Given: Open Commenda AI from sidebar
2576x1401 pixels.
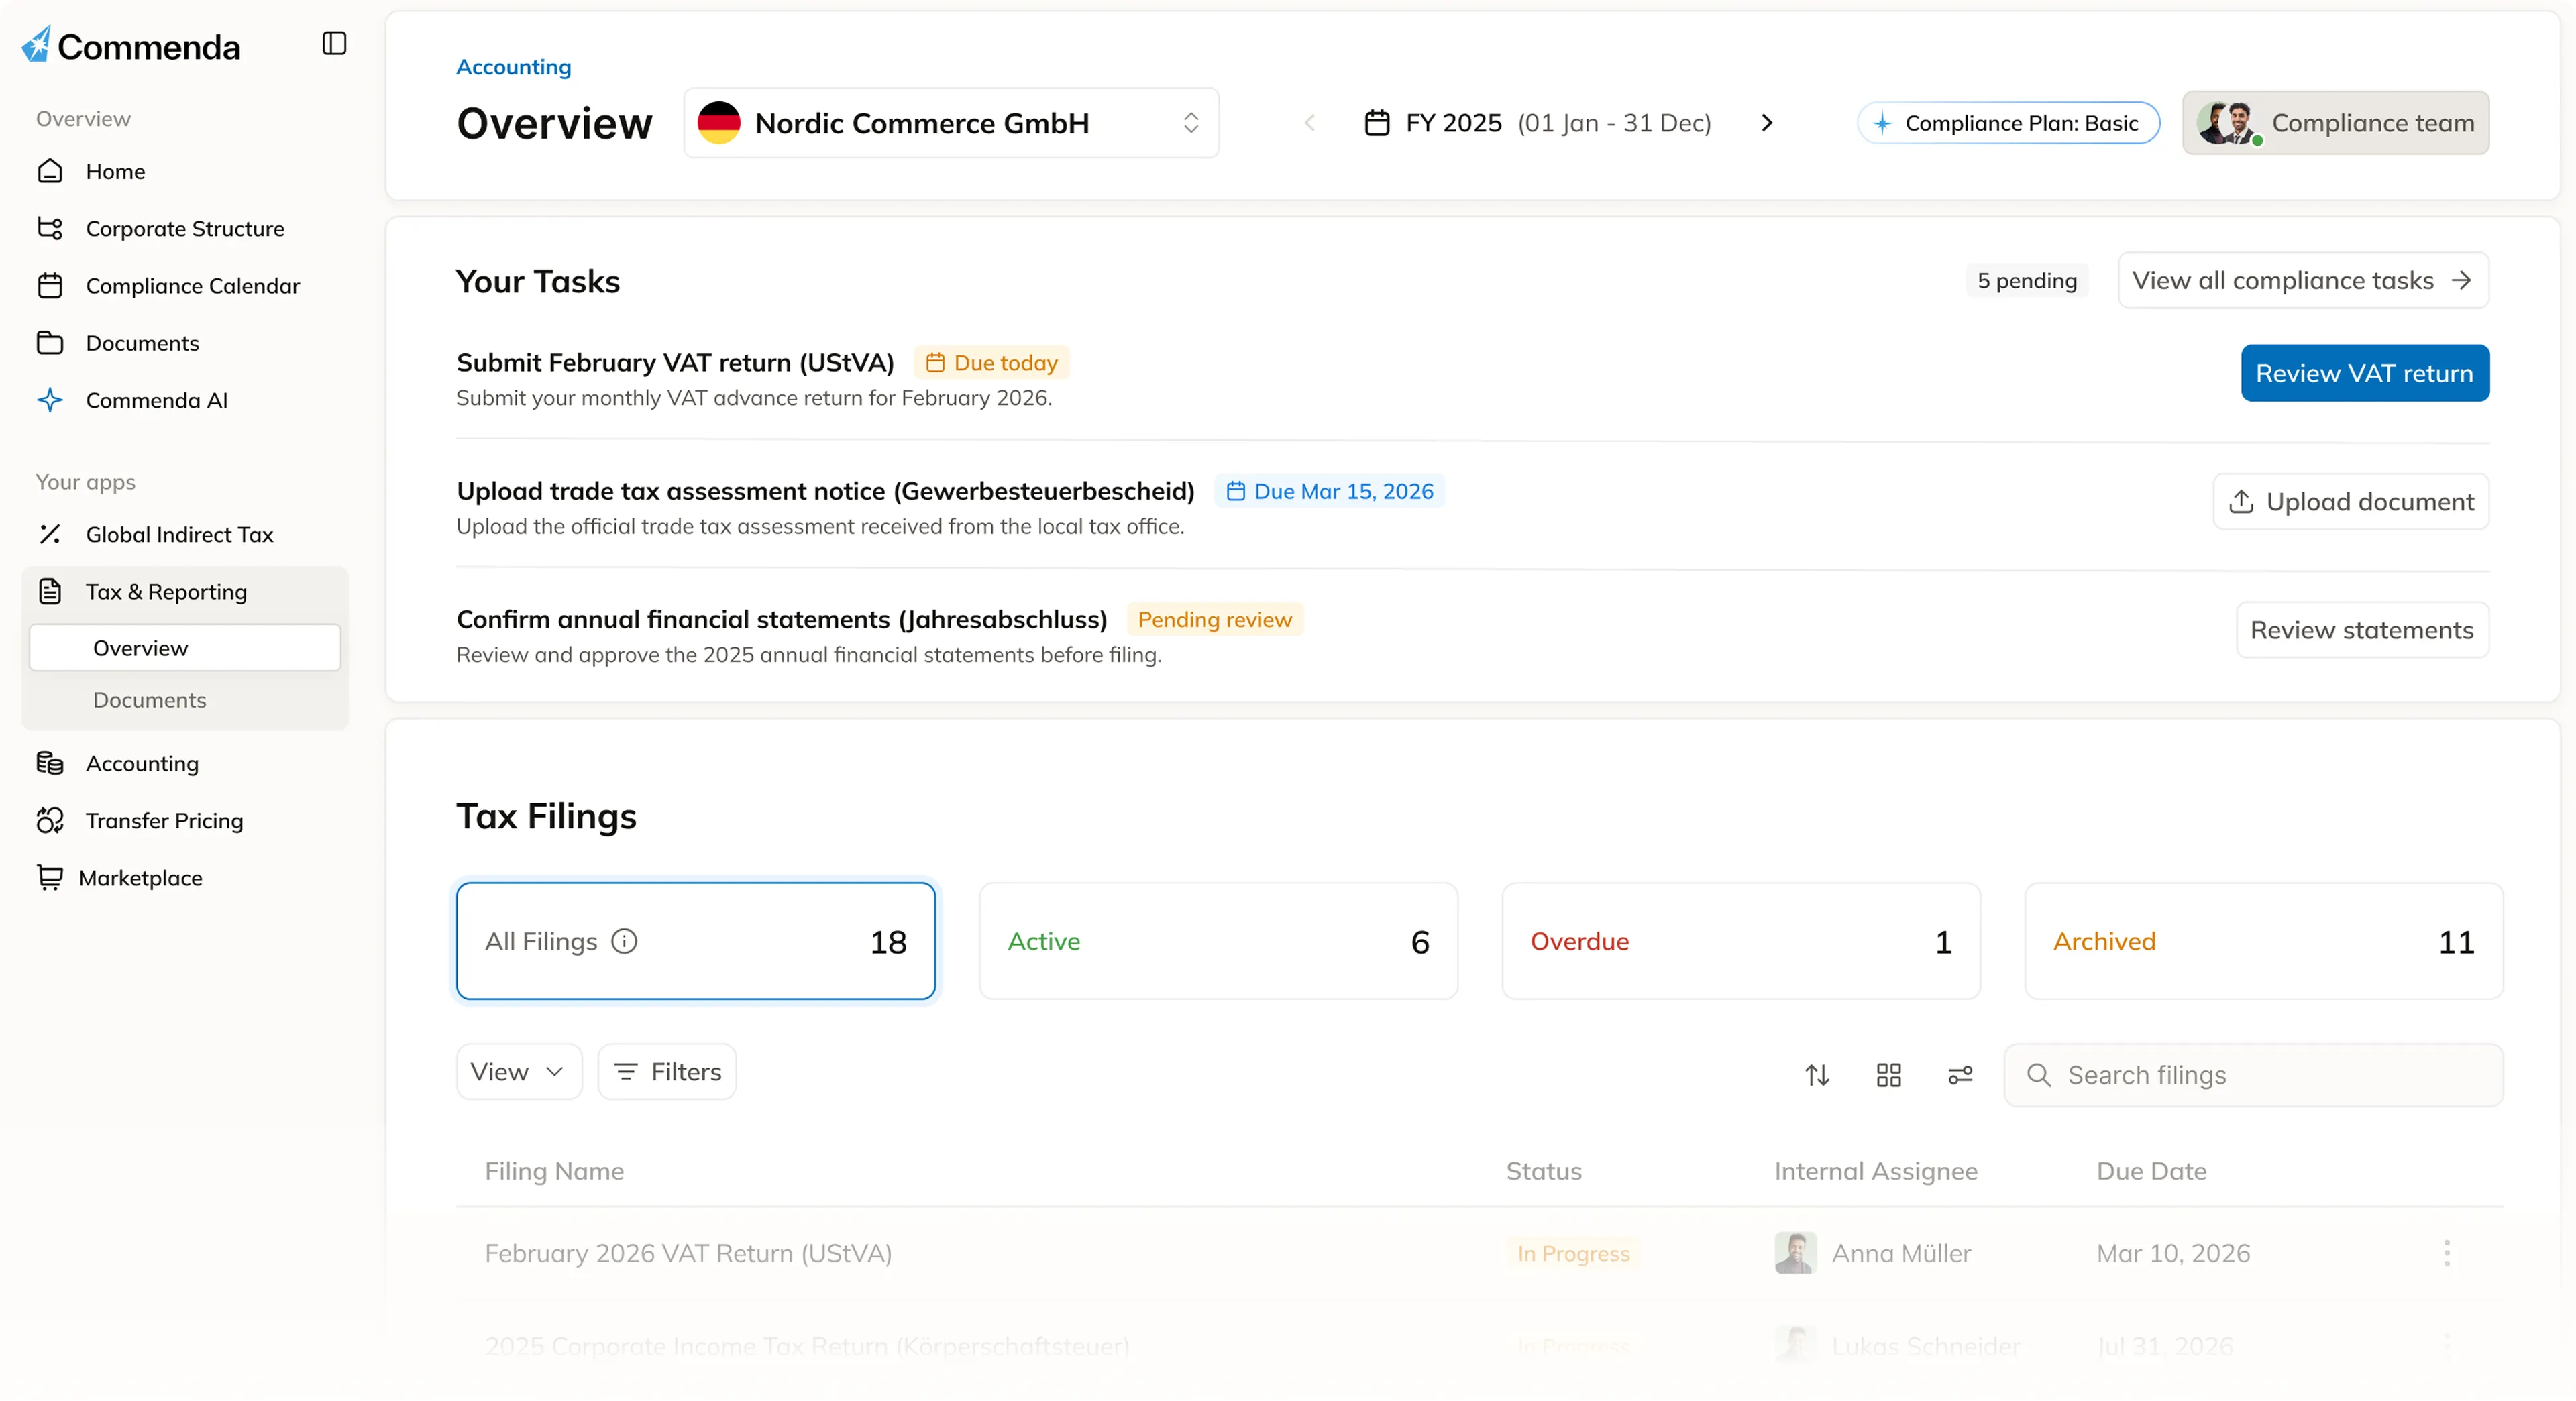Looking at the screenshot, I should [156, 400].
